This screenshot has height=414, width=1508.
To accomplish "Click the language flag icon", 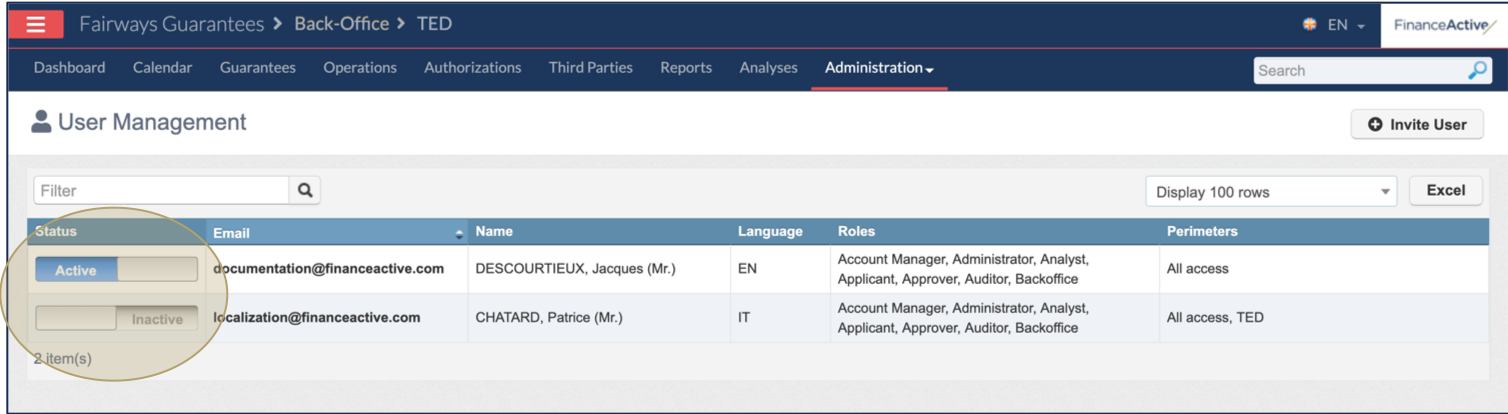I will pos(1309,25).
